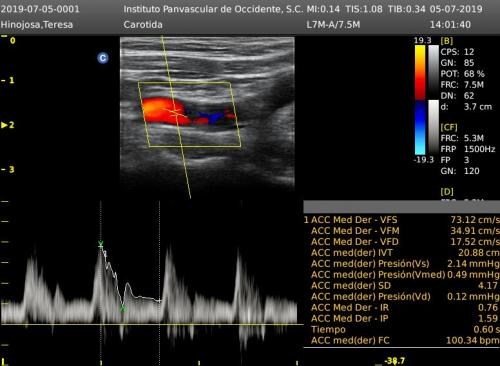Click the Carotida exam preset label
The height and width of the screenshot is (366, 500).
143,25
